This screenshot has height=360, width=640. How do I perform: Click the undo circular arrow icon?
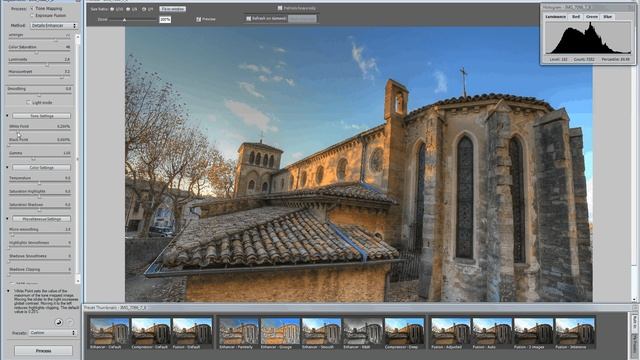[x=59, y=322]
